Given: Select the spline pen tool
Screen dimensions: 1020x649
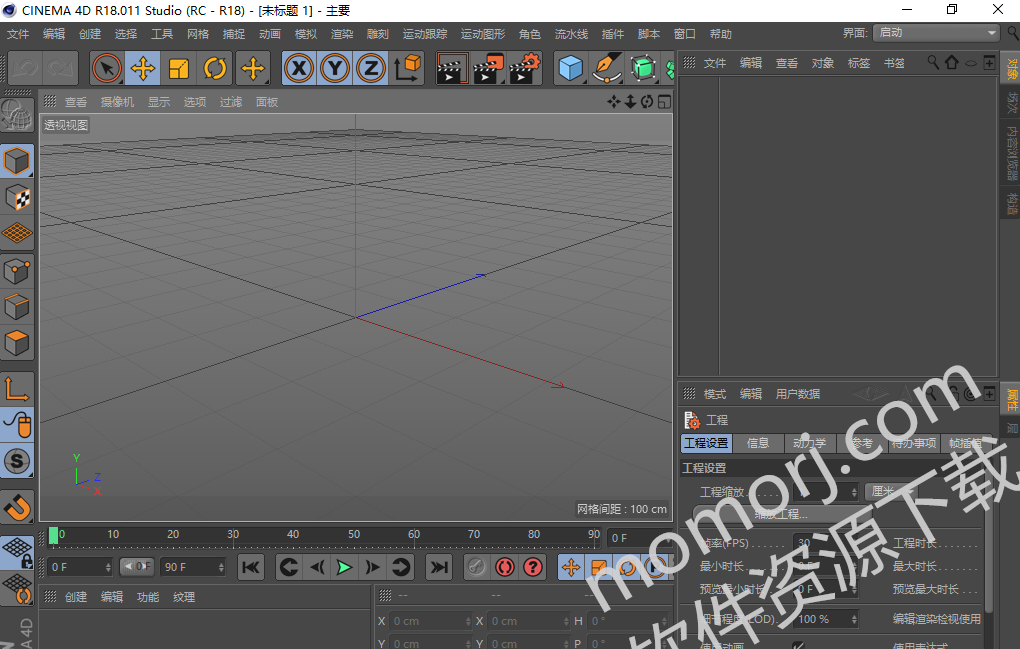Looking at the screenshot, I should [606, 68].
